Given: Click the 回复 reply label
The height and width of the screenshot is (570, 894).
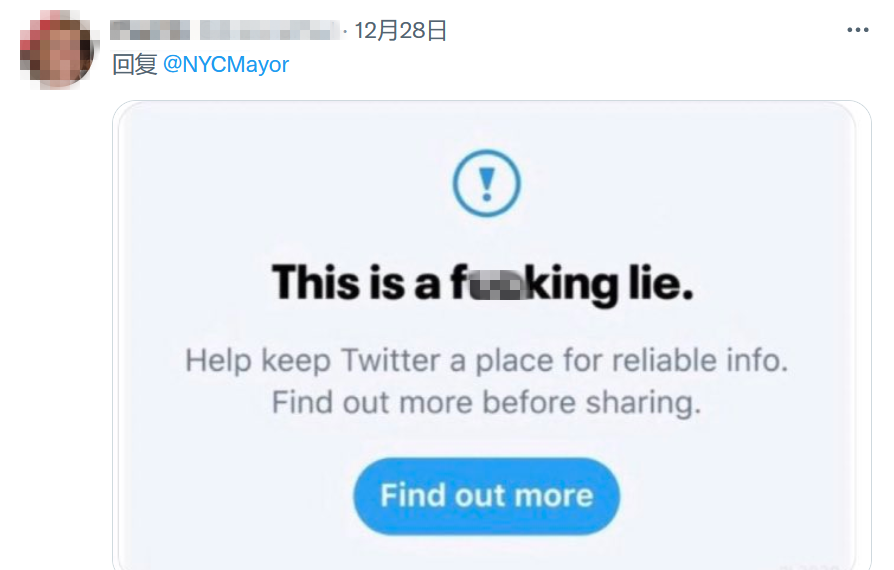Looking at the screenshot, I should click(134, 65).
